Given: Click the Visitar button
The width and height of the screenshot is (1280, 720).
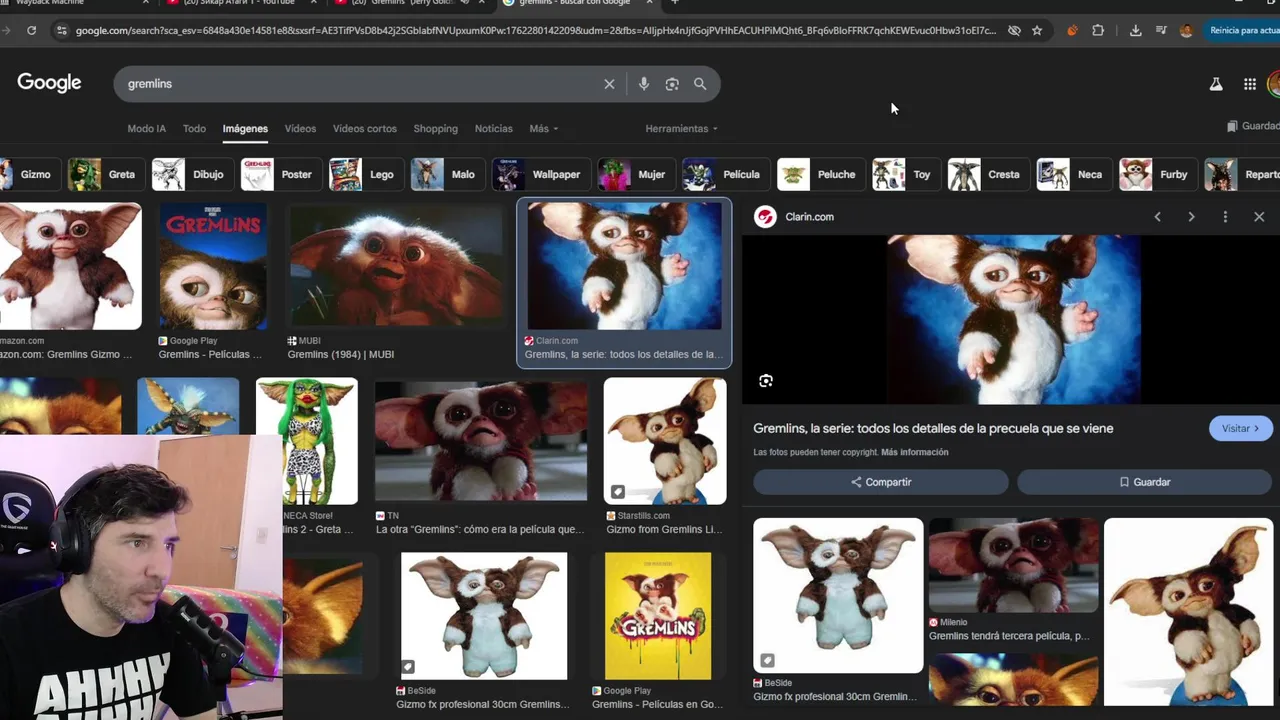Looking at the screenshot, I should click(x=1241, y=429).
